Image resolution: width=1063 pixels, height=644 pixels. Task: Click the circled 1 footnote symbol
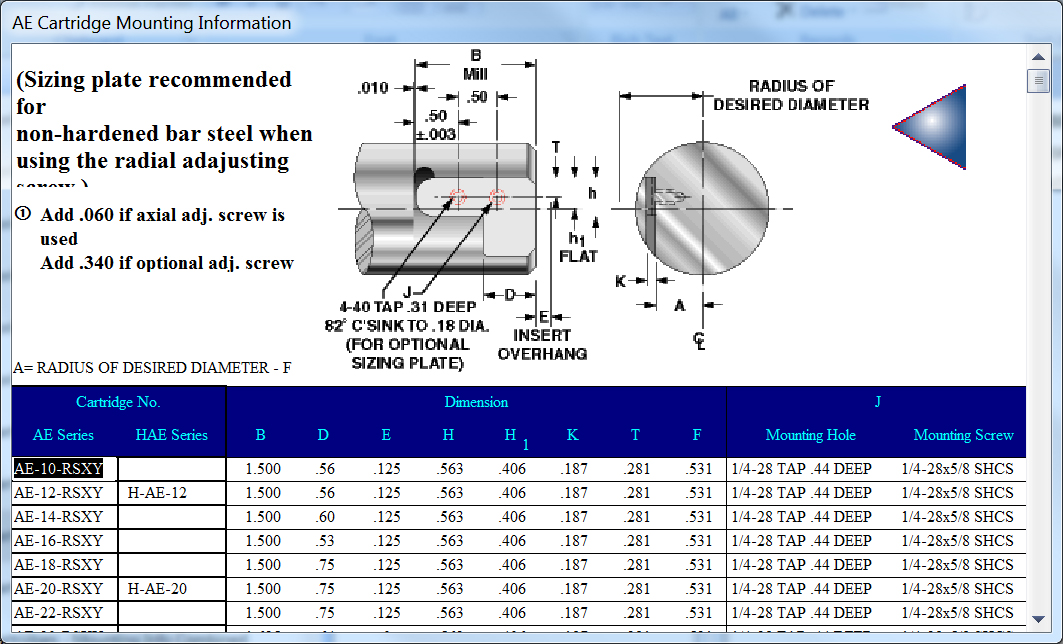(24, 214)
